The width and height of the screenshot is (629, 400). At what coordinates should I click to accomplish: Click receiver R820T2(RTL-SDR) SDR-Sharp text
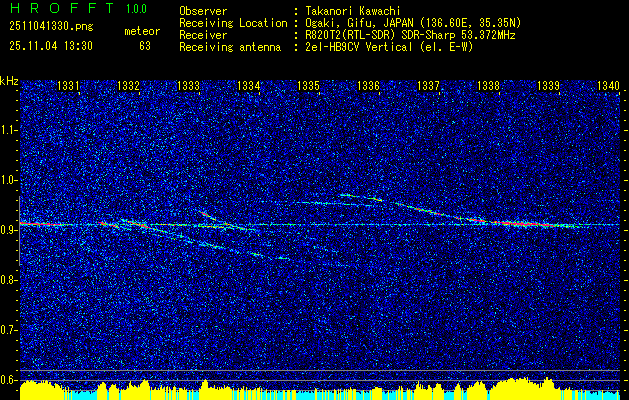(381, 35)
